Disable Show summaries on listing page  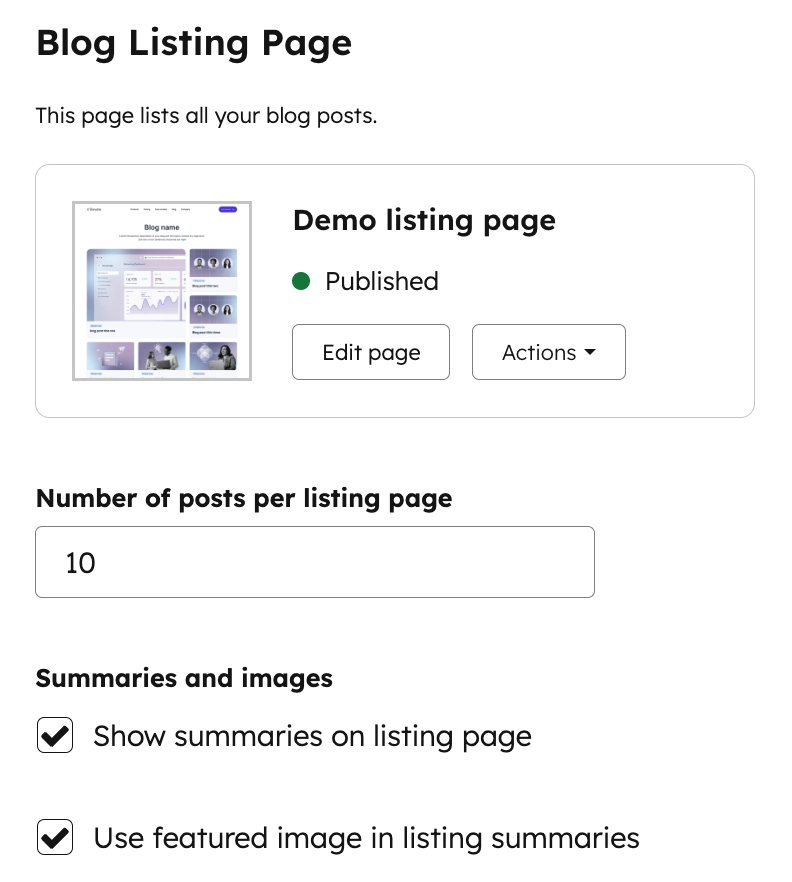pos(55,737)
